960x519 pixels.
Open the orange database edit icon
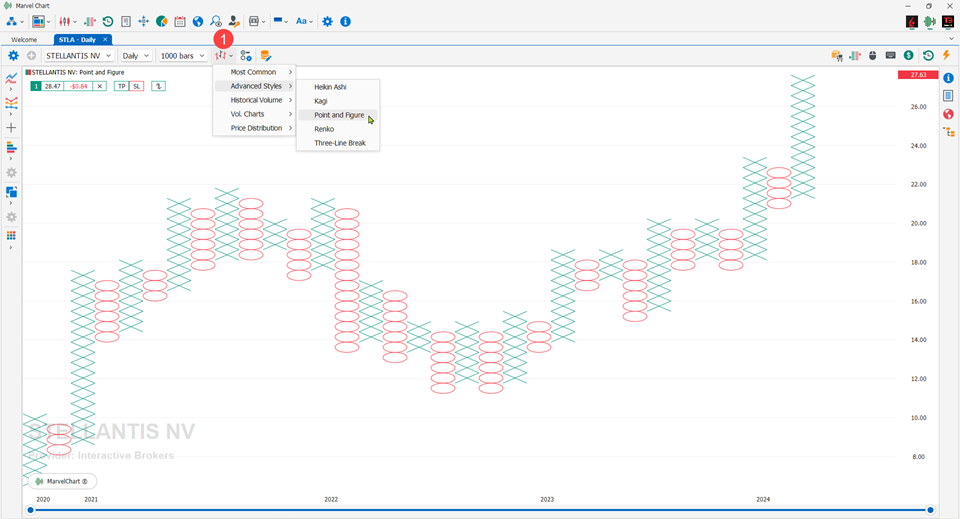[266, 56]
